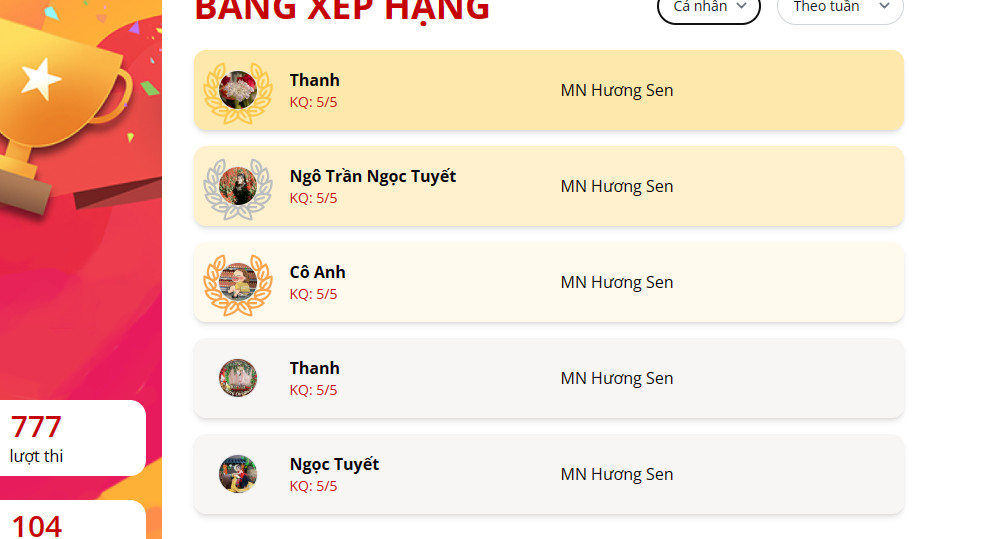Click the white star on the trophy
1002x539 pixels.
coord(42,79)
